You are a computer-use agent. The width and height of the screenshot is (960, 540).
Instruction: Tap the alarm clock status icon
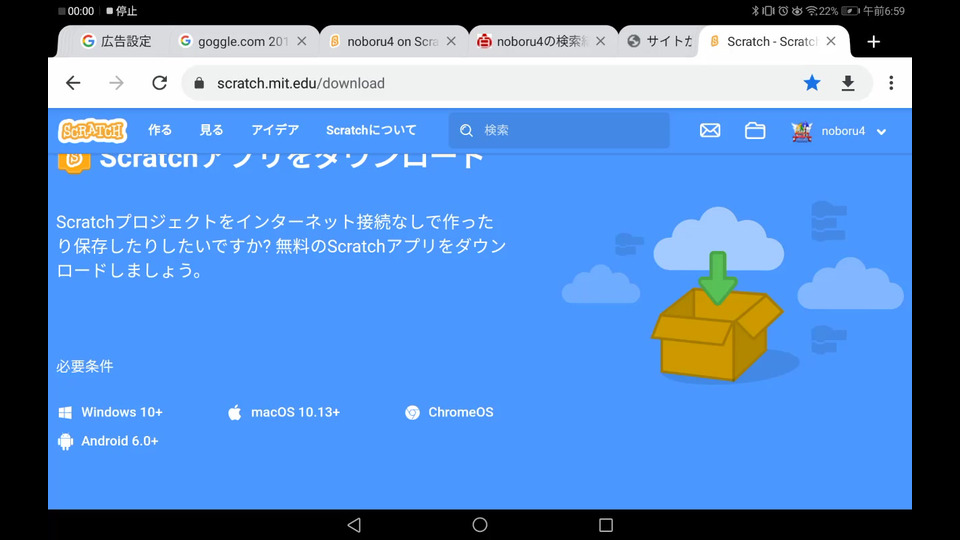coord(783,11)
